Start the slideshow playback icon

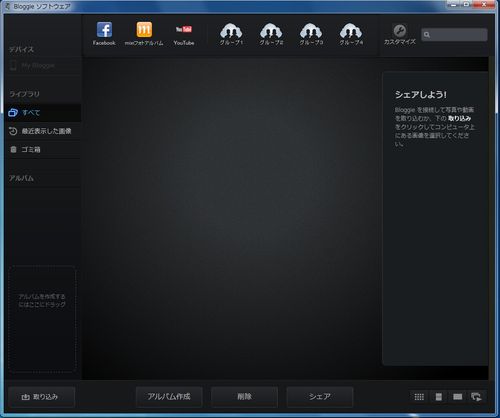pos(476,397)
